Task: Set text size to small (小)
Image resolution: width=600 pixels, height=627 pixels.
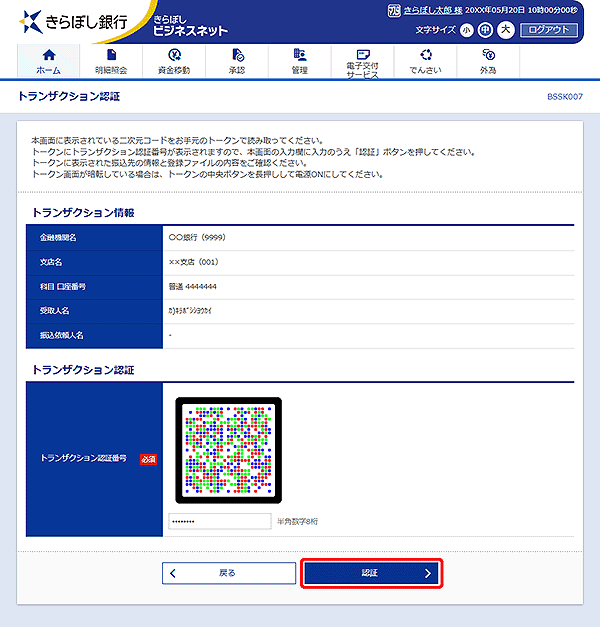Action: click(x=466, y=30)
